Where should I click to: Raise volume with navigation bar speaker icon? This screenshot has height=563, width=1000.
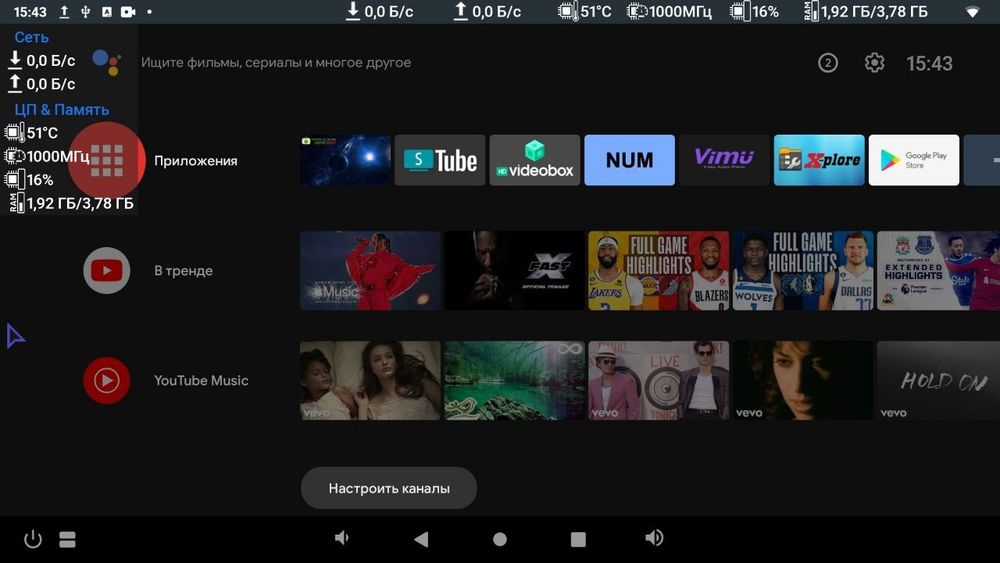[654, 538]
